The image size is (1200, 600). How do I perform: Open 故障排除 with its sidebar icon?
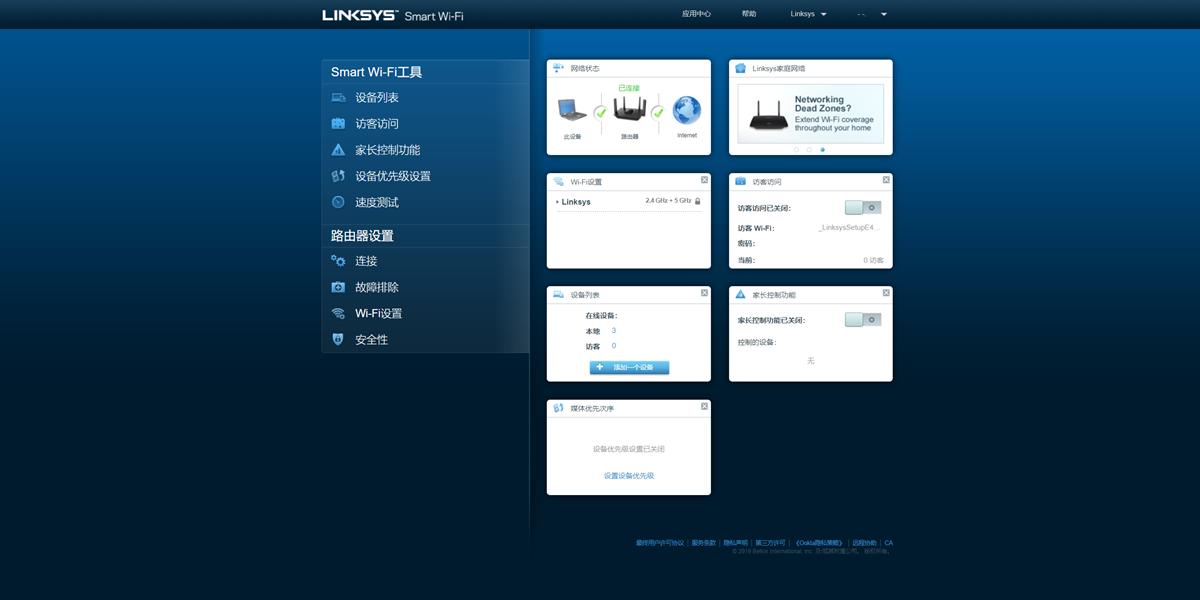click(337, 287)
